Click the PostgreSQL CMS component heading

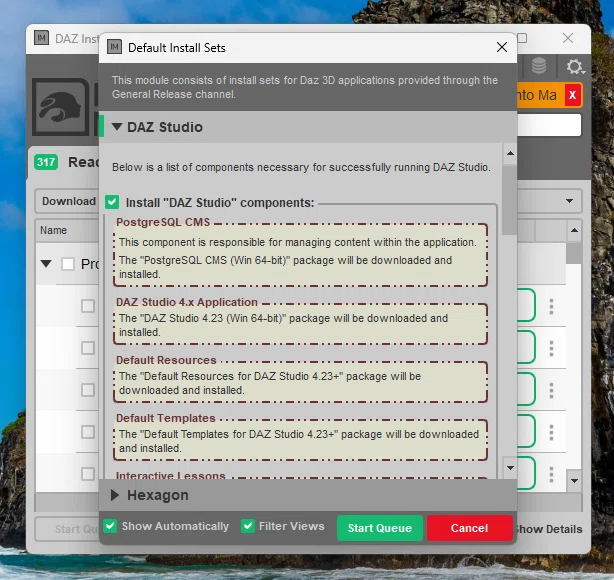[163, 222]
